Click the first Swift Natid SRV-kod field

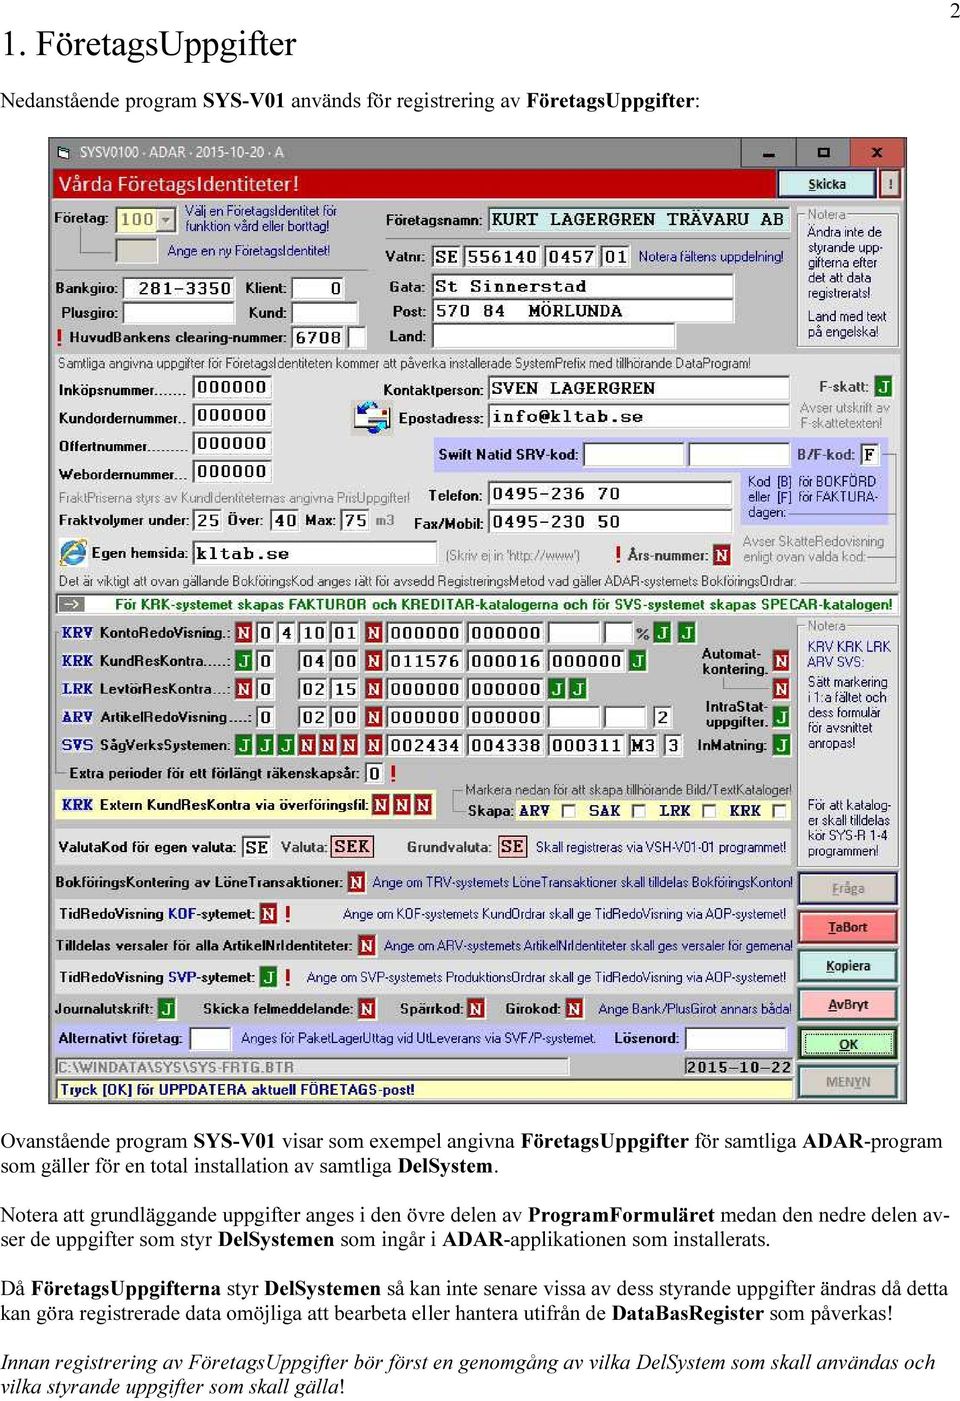pyautogui.click(x=633, y=455)
